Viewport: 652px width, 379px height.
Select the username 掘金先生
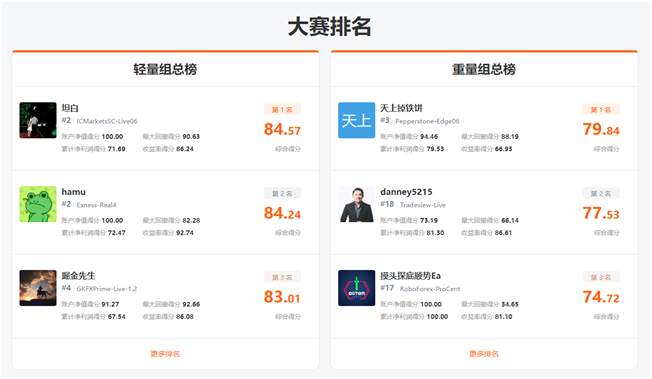[x=78, y=275]
